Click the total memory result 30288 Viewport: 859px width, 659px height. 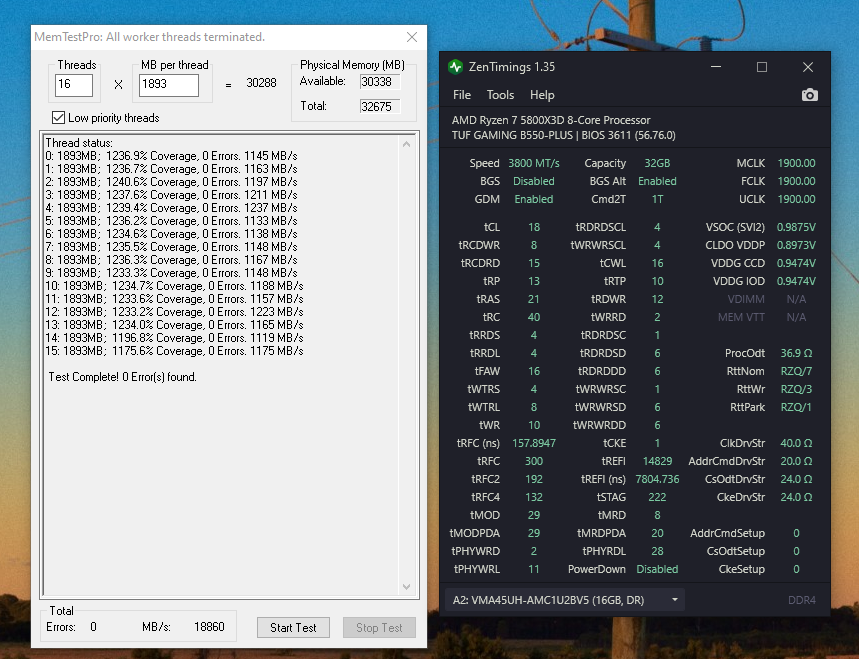(261, 83)
